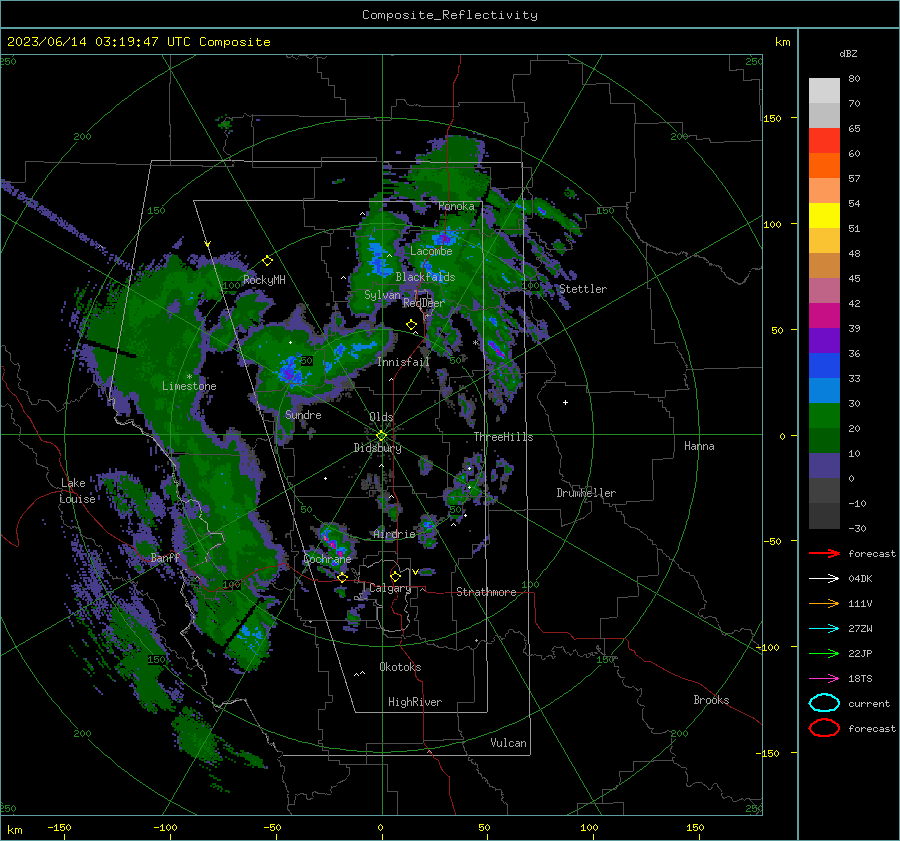
Task: Click the Airdrie city label
Action: coord(394,534)
